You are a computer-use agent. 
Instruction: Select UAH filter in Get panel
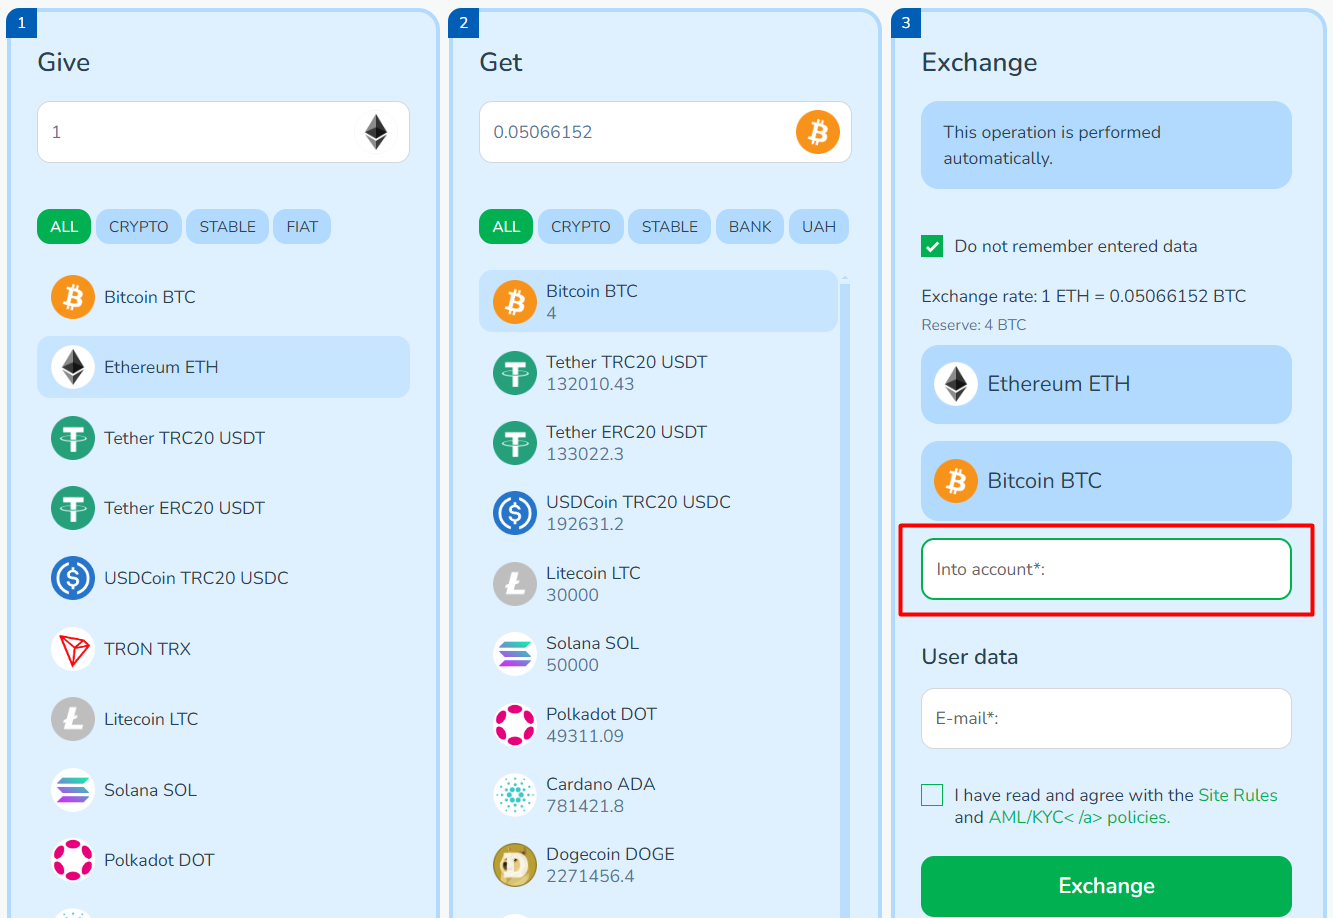coord(819,227)
